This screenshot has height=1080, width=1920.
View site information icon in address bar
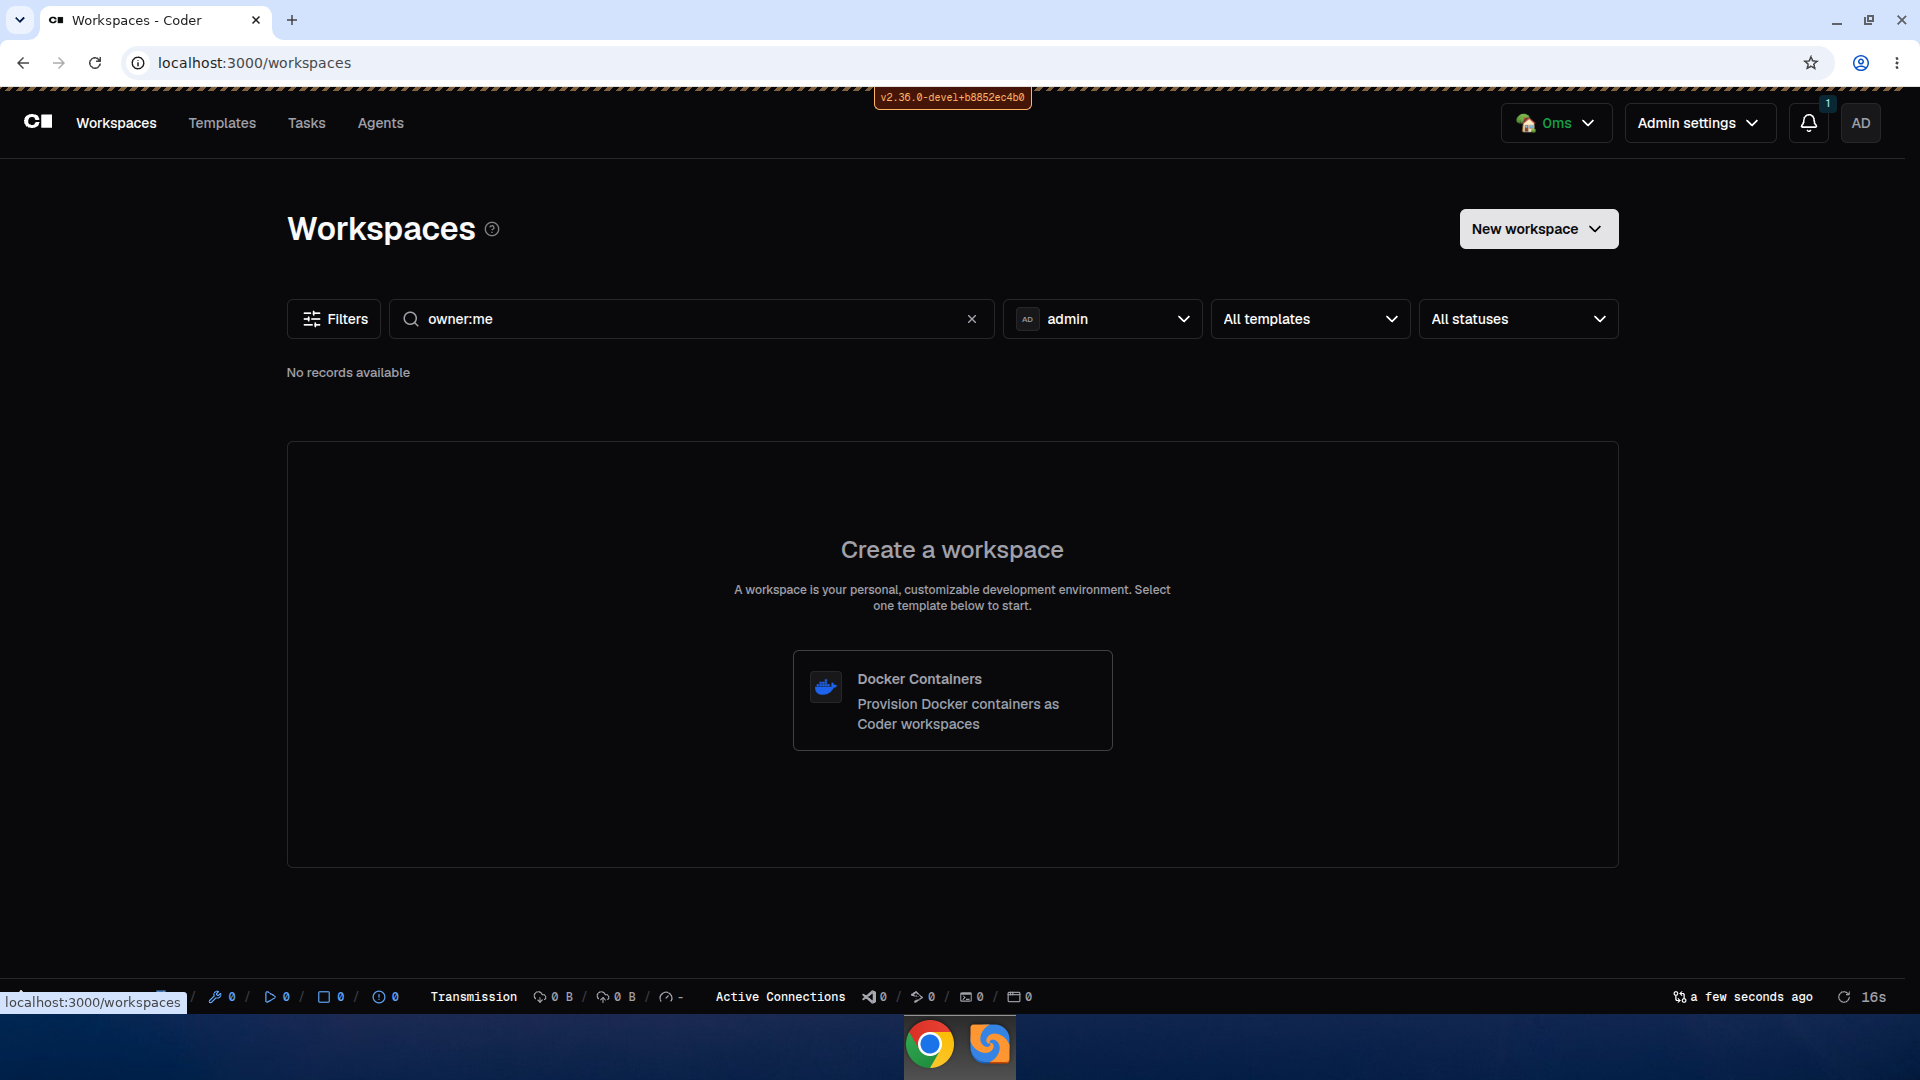point(138,63)
